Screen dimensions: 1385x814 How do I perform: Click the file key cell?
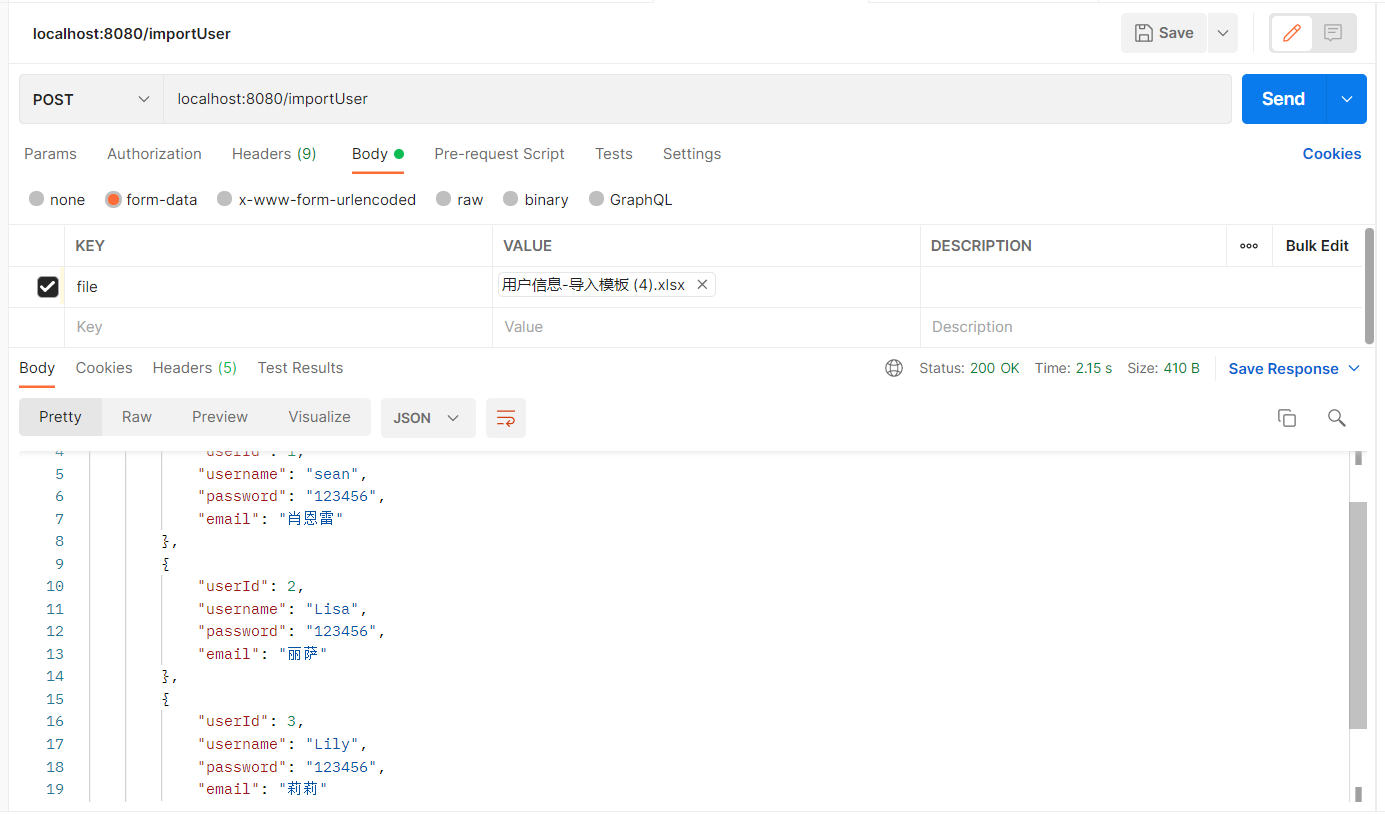pyautogui.click(x=278, y=287)
